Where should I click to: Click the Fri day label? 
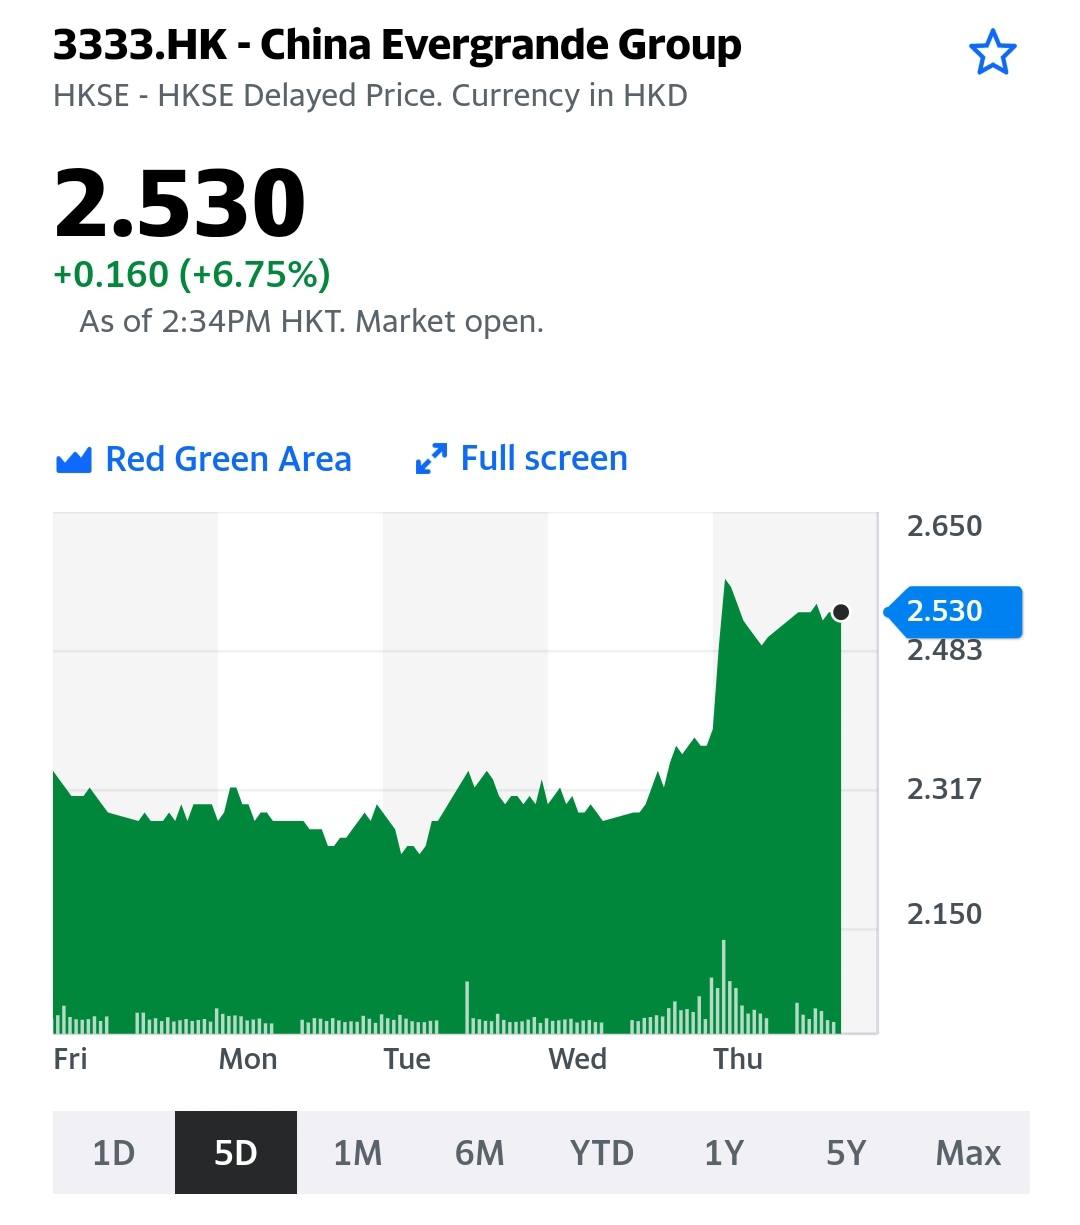point(70,1059)
